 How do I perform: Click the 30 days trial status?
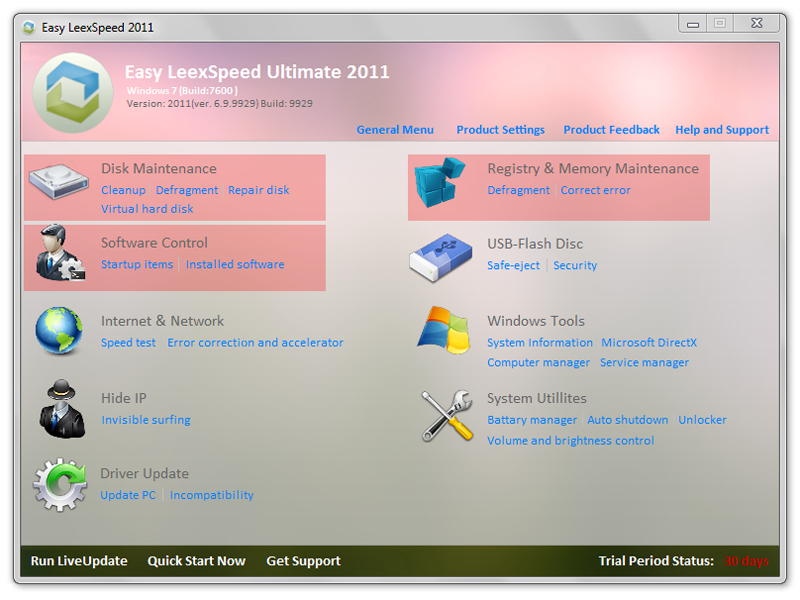point(746,561)
